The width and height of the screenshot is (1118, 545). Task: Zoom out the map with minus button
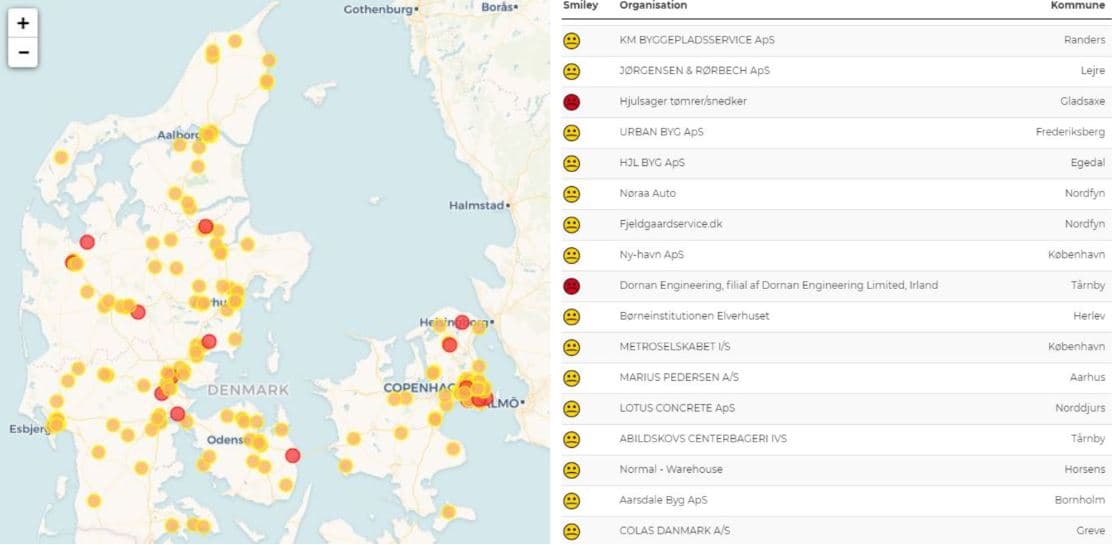[23, 53]
